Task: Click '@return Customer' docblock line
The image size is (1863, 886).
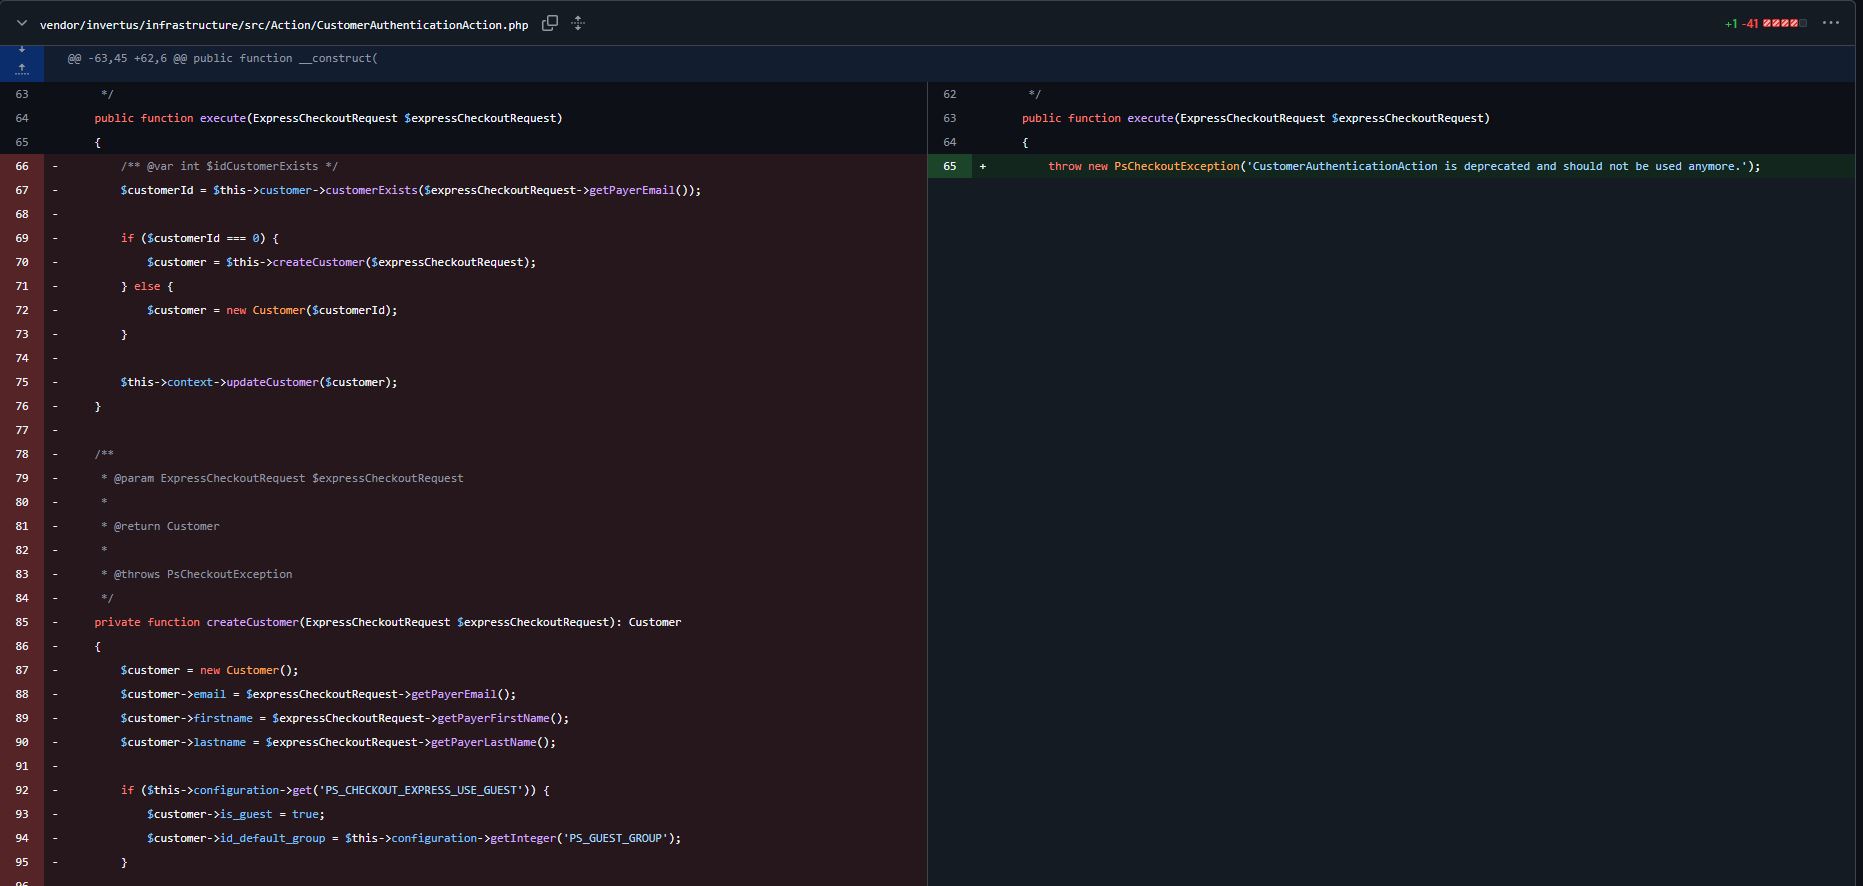Action: click(160, 526)
